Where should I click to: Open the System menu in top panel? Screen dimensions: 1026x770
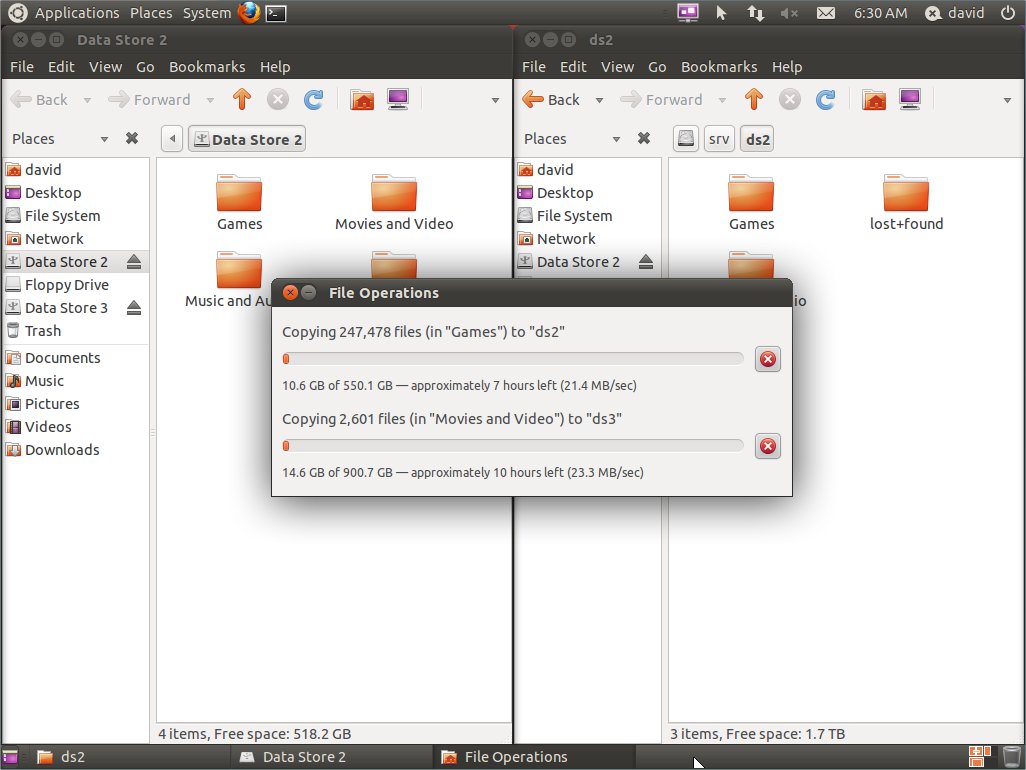(207, 12)
